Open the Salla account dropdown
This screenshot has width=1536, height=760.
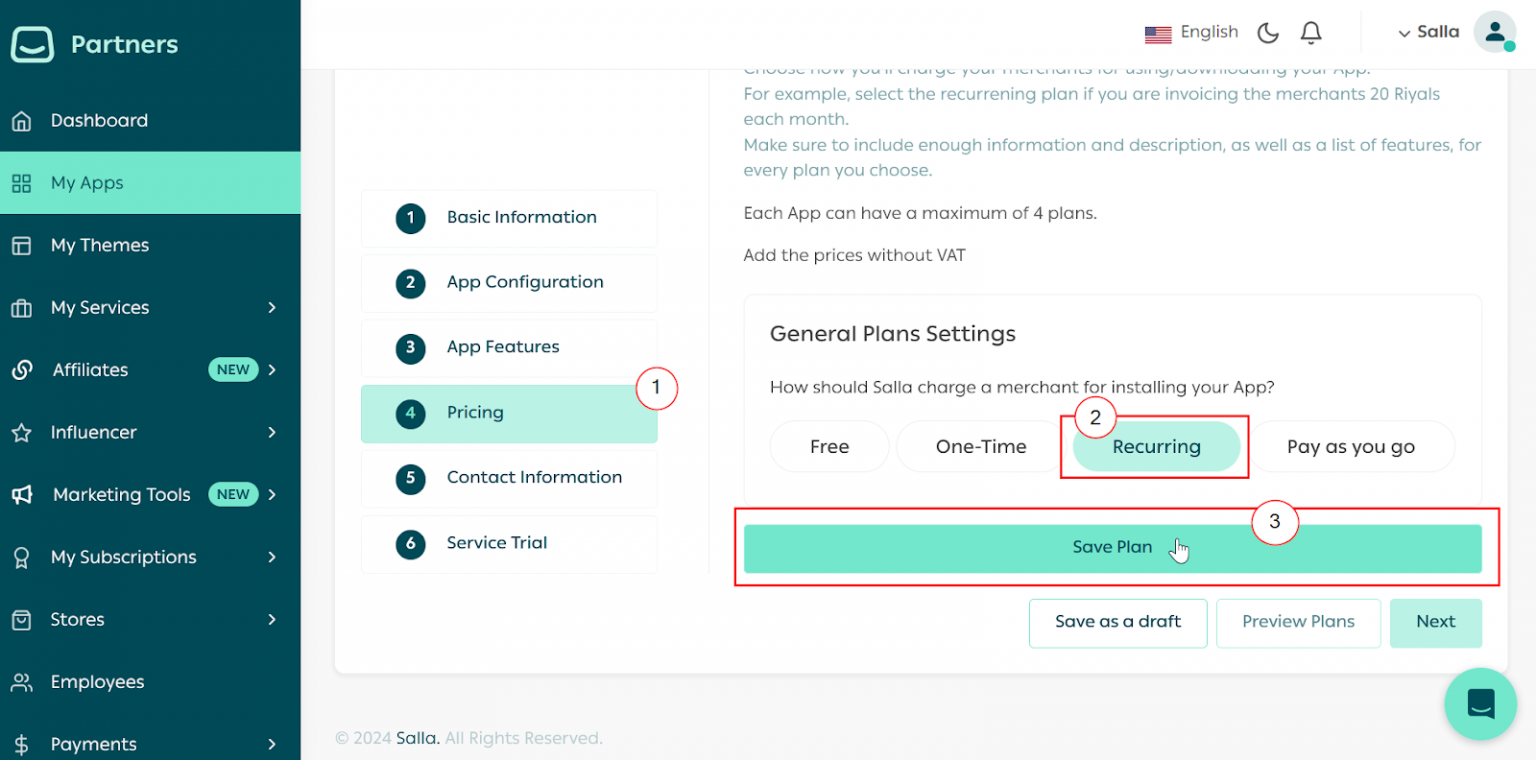coord(1429,32)
